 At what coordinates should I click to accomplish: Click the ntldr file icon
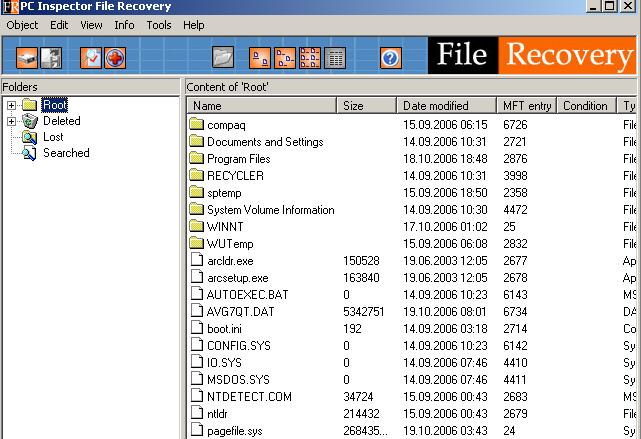point(197,413)
